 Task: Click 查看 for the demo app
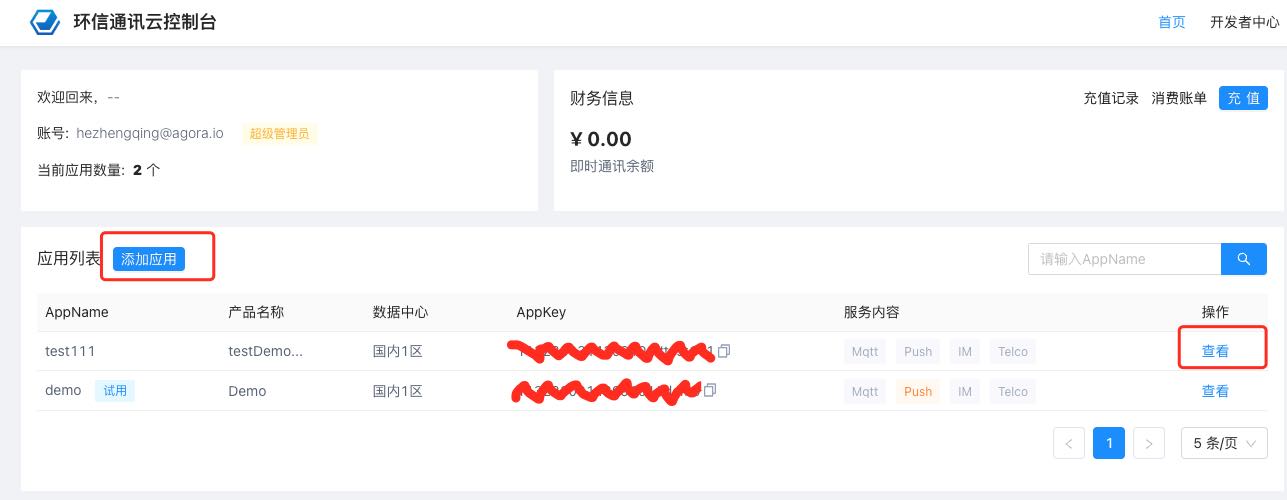(1215, 391)
